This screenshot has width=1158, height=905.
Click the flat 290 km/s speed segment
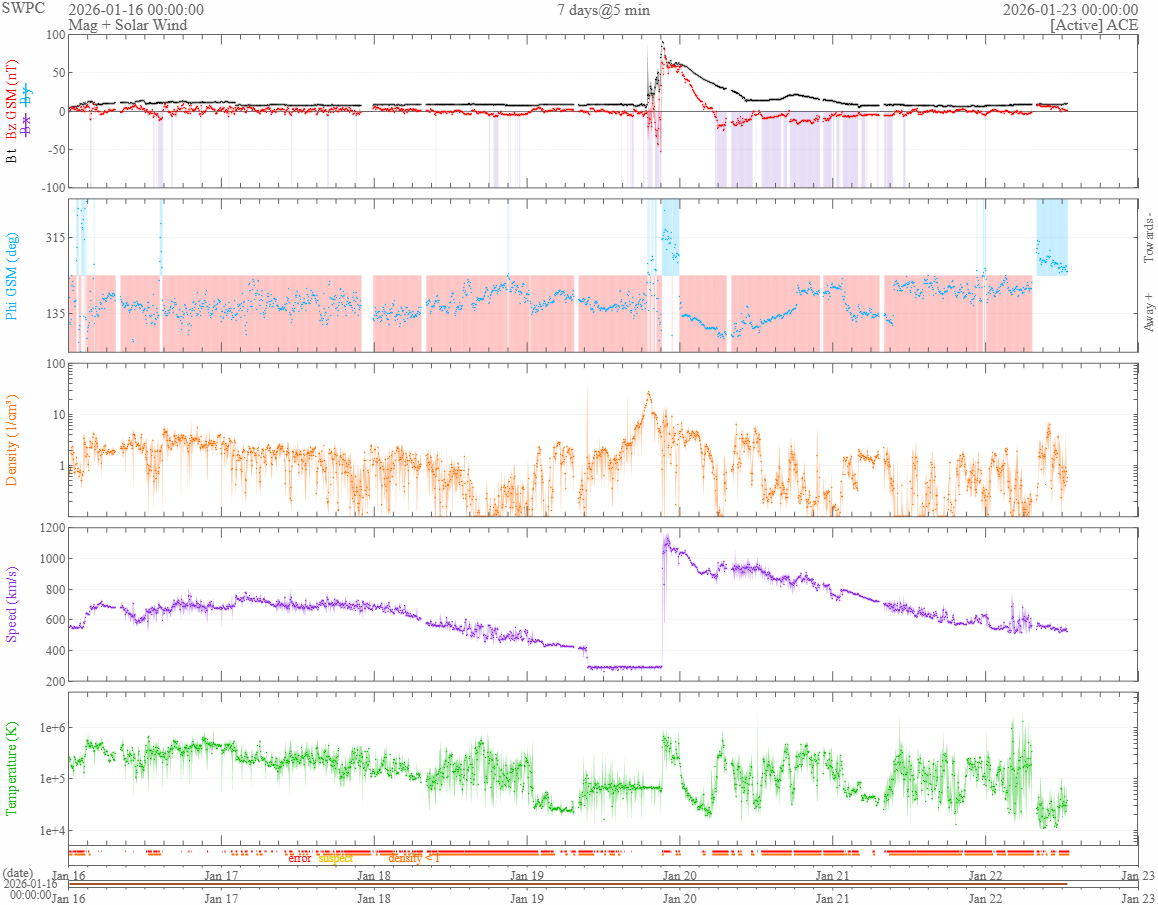(625, 667)
